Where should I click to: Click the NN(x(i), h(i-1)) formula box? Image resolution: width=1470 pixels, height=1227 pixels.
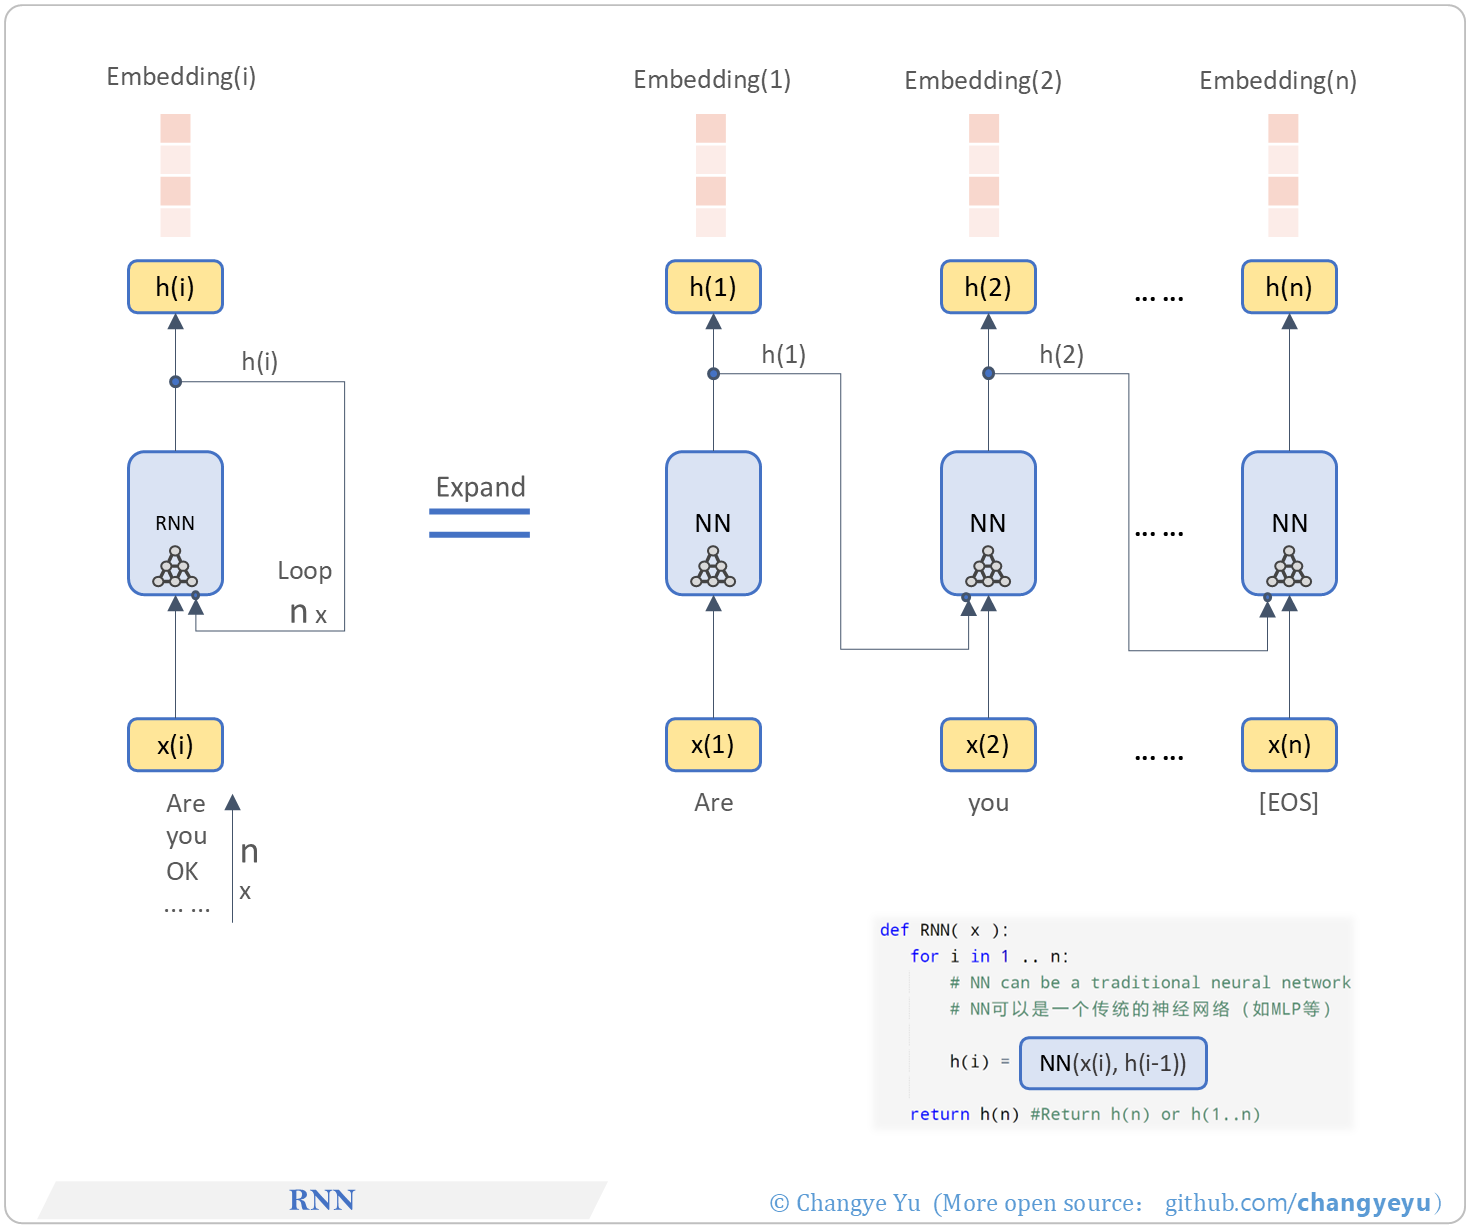pyautogui.click(x=1113, y=1063)
